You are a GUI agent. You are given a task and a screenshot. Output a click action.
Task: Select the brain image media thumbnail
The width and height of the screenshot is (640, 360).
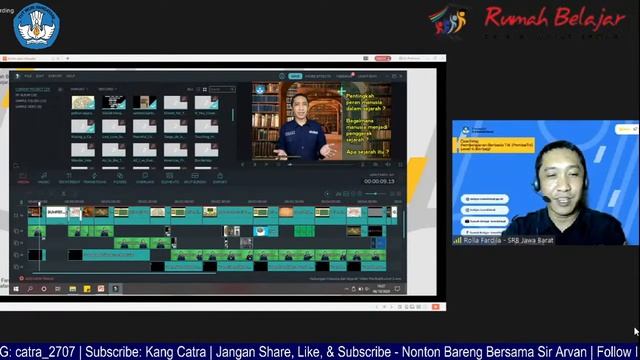click(x=83, y=102)
